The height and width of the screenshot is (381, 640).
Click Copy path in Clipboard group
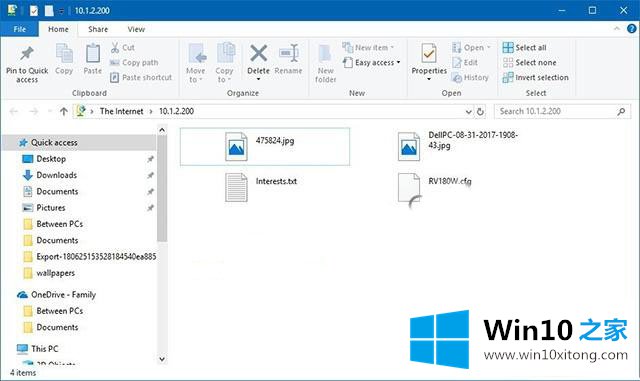point(134,63)
